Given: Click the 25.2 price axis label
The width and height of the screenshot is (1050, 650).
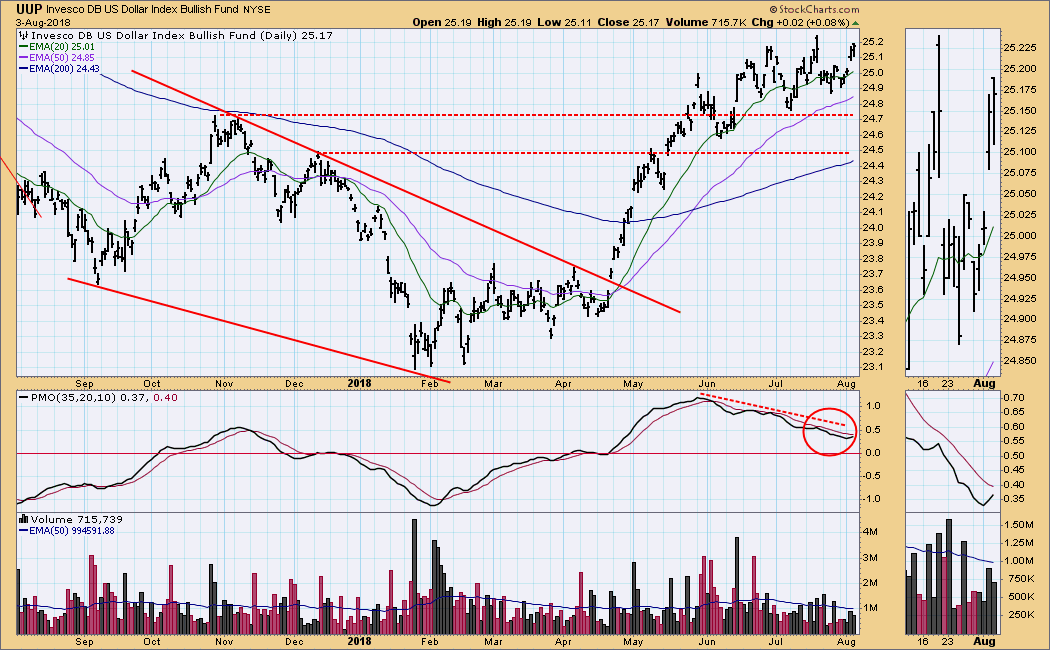Looking at the screenshot, I should click(873, 42).
